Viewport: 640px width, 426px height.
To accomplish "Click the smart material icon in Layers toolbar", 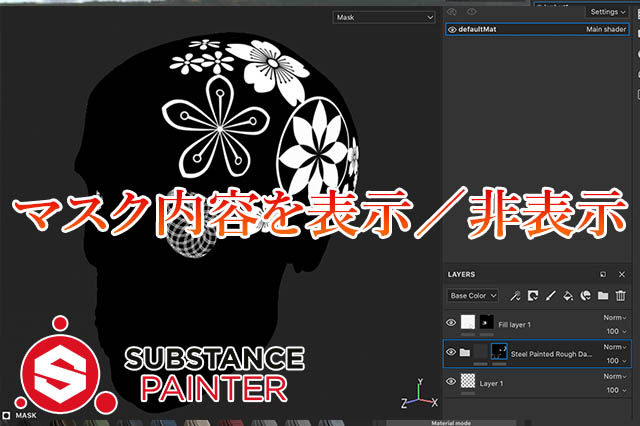I will (585, 296).
